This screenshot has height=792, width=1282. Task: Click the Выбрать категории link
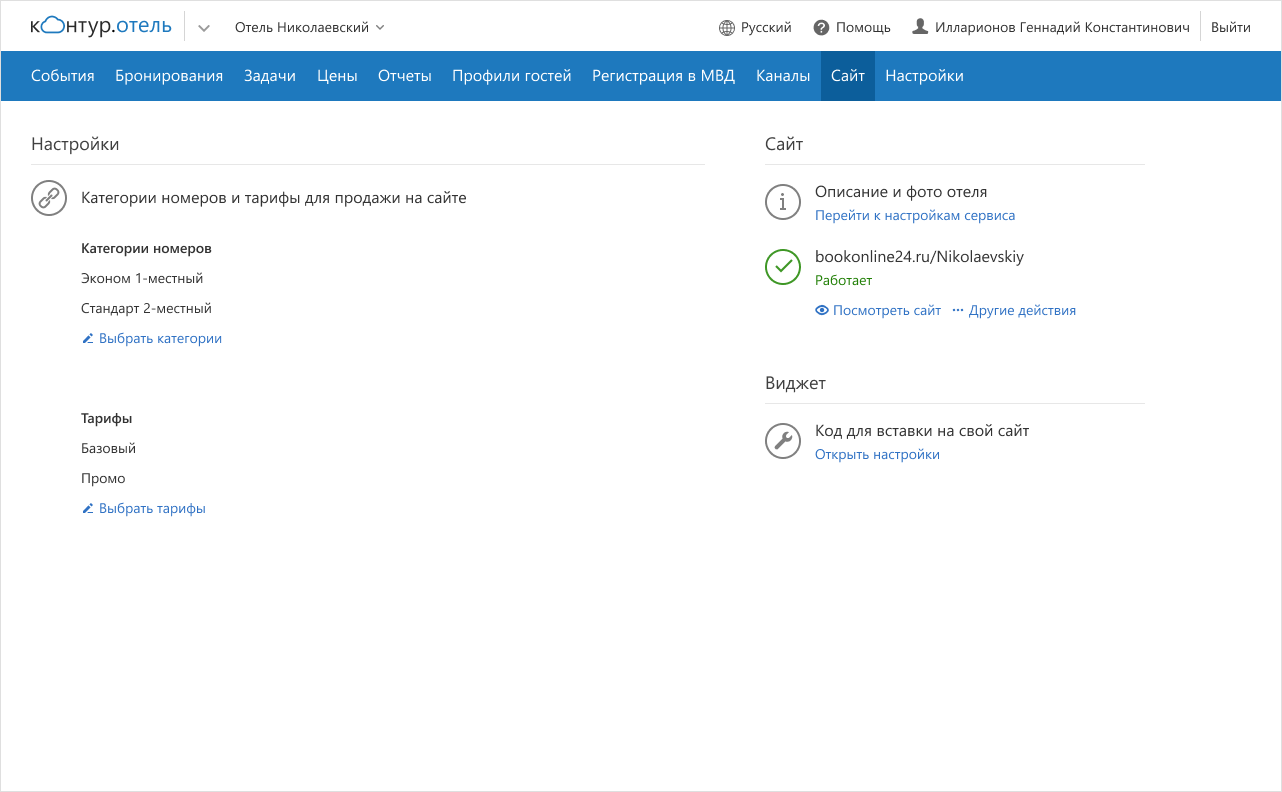point(159,339)
